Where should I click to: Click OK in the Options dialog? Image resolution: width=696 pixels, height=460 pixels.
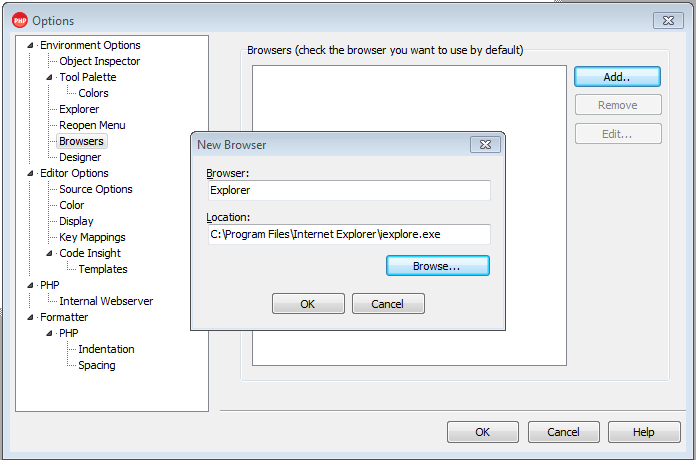pyautogui.click(x=482, y=432)
